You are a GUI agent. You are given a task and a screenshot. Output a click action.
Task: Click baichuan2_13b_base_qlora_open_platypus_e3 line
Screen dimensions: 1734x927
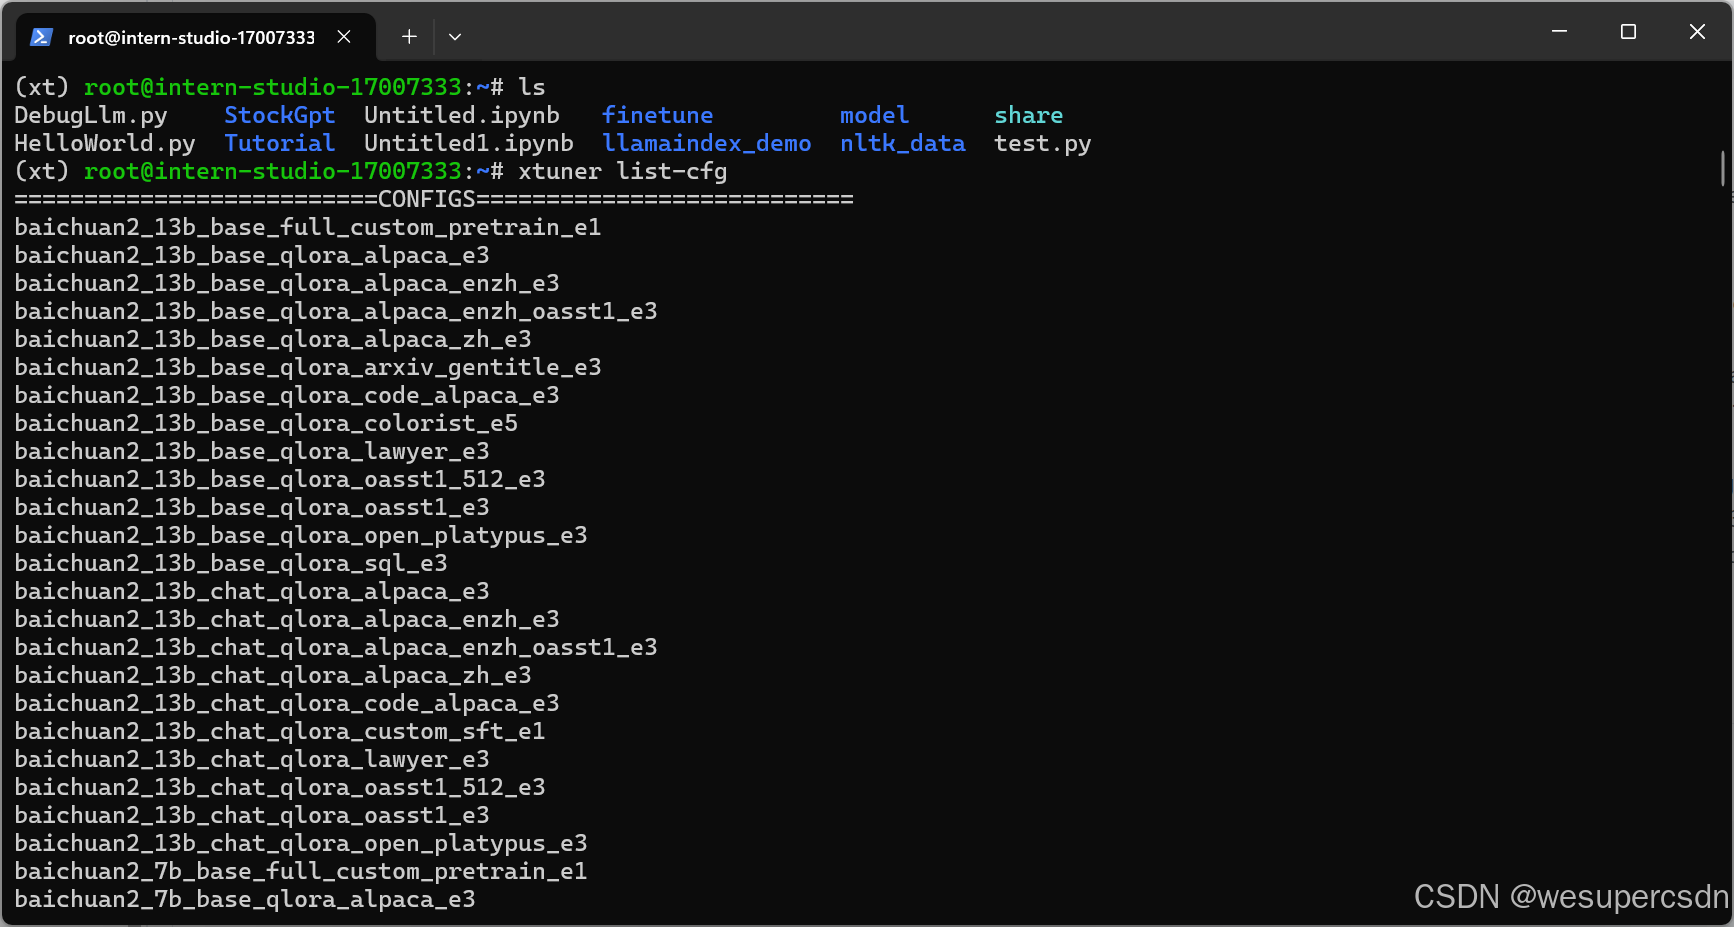coord(301,536)
